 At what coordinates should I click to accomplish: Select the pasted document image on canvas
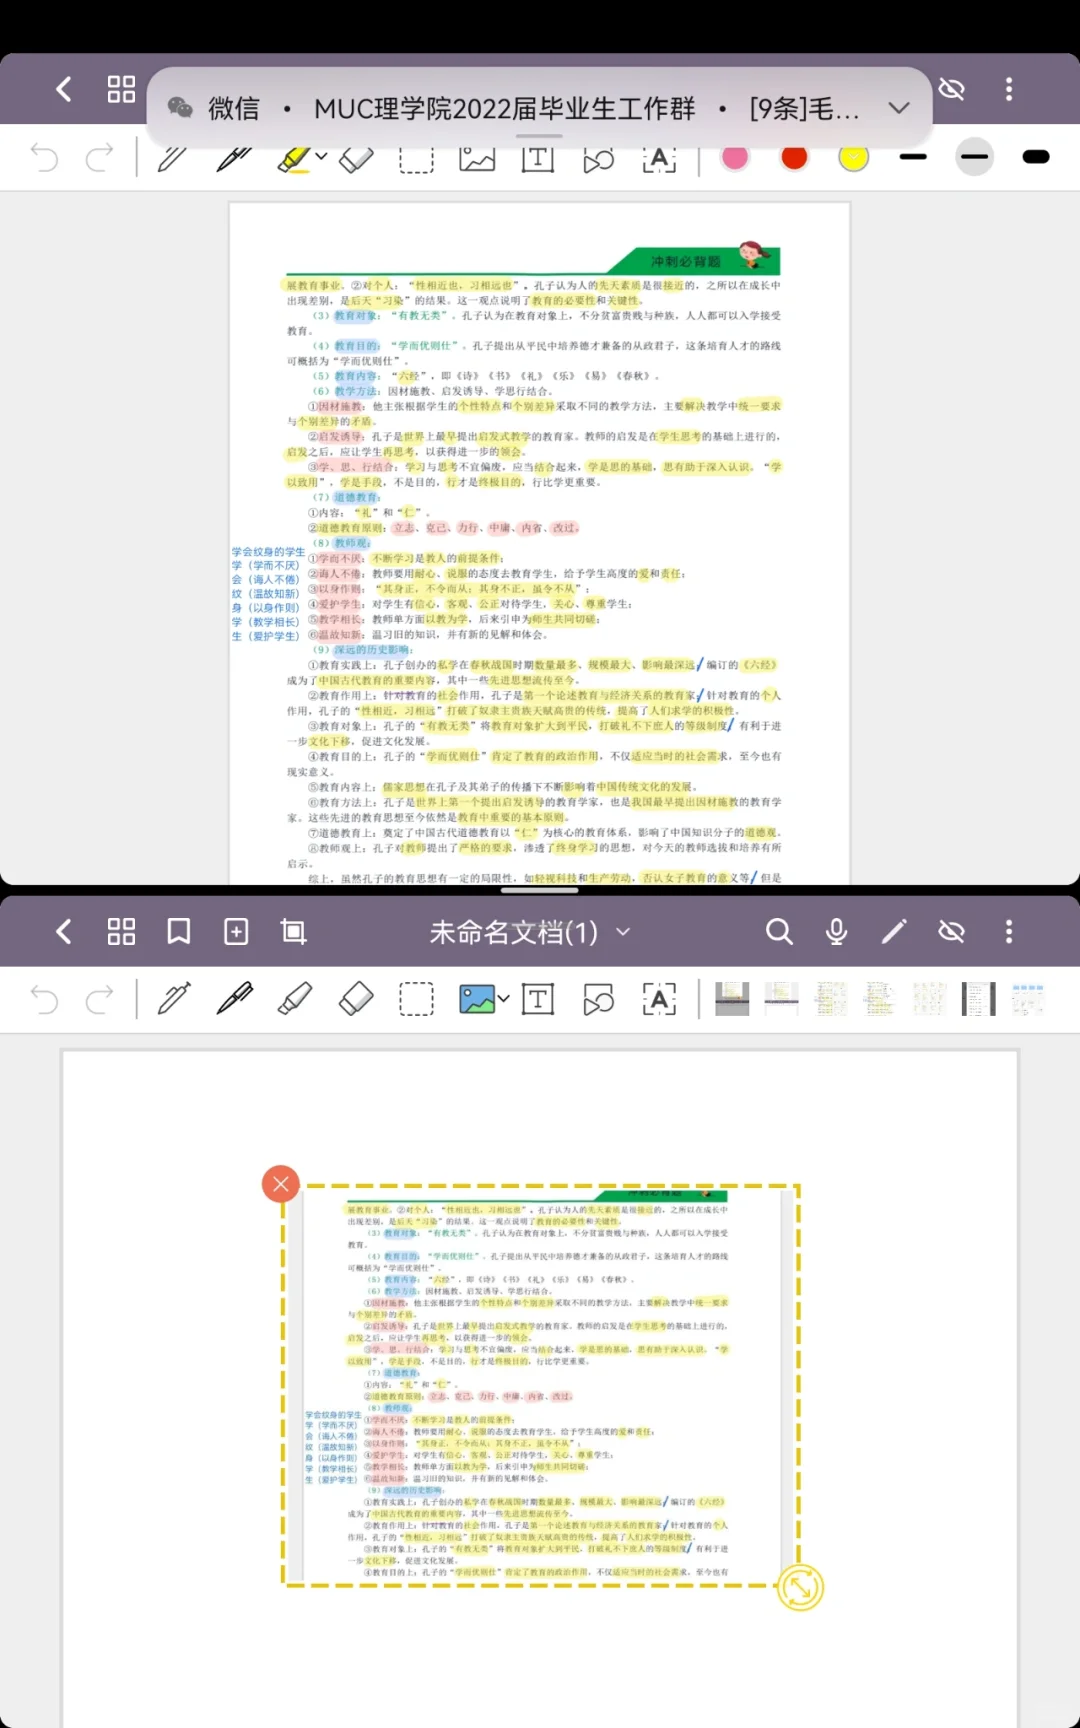tap(541, 1385)
